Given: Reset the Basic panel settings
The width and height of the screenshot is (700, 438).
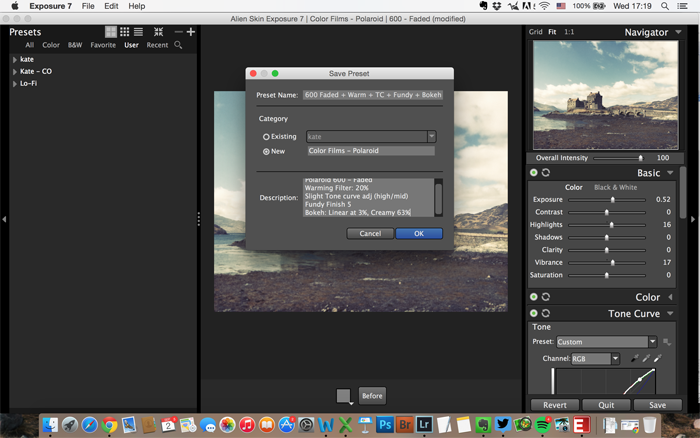Looking at the screenshot, I should coord(546,172).
